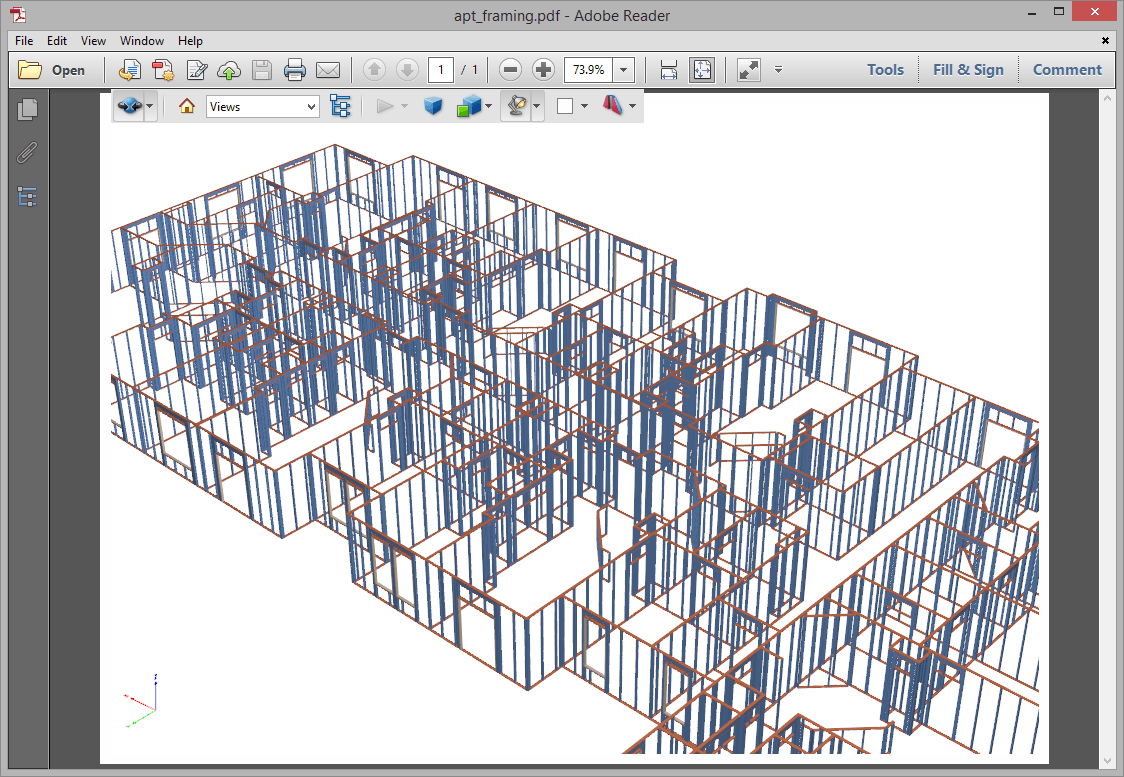The height and width of the screenshot is (777, 1124).
Task: Go to next page arrow
Action: tap(407, 70)
